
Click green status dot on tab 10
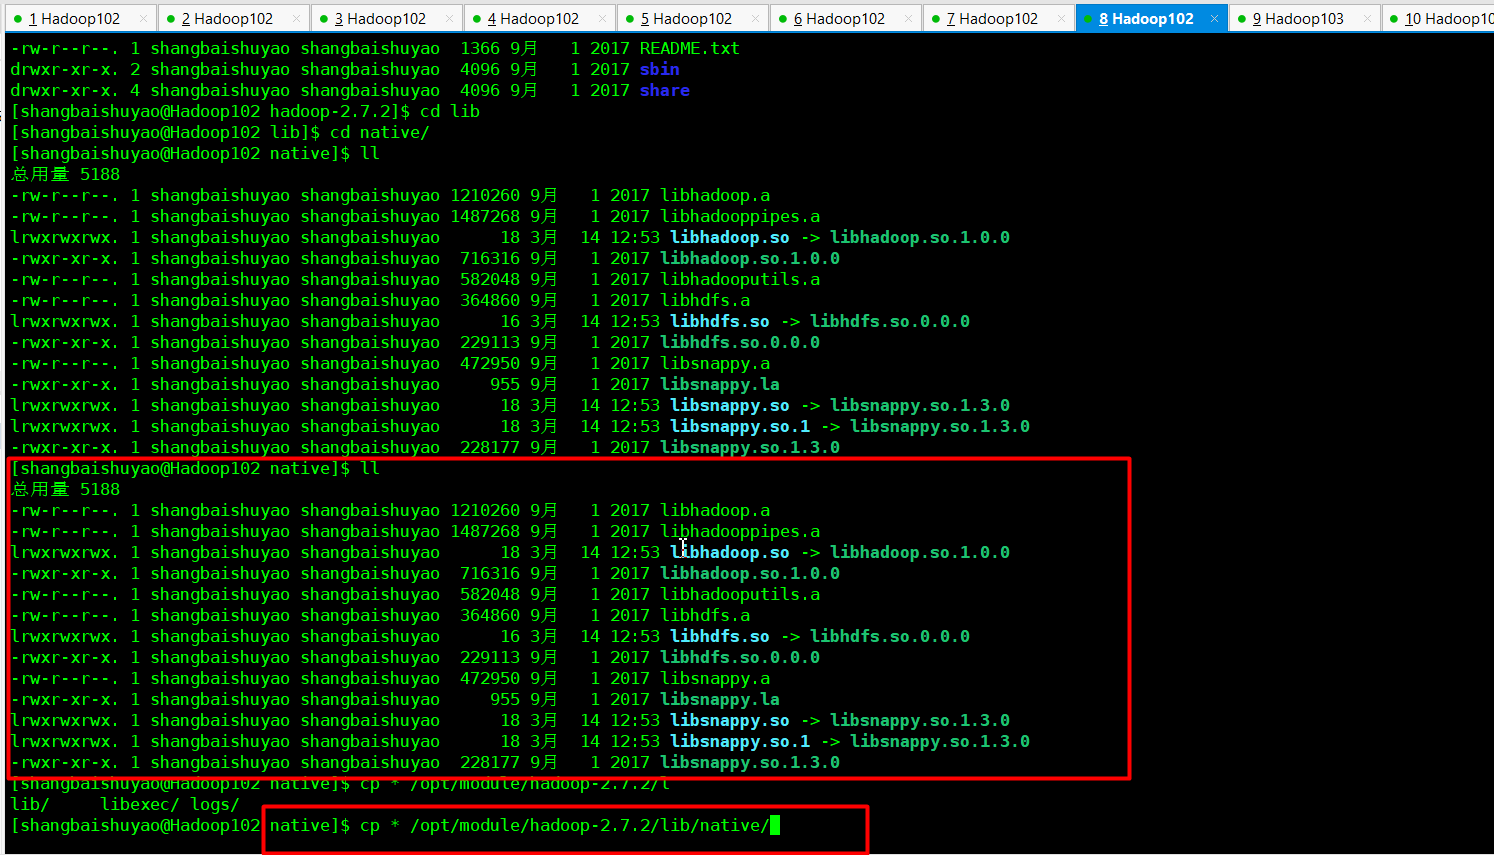point(1394,19)
